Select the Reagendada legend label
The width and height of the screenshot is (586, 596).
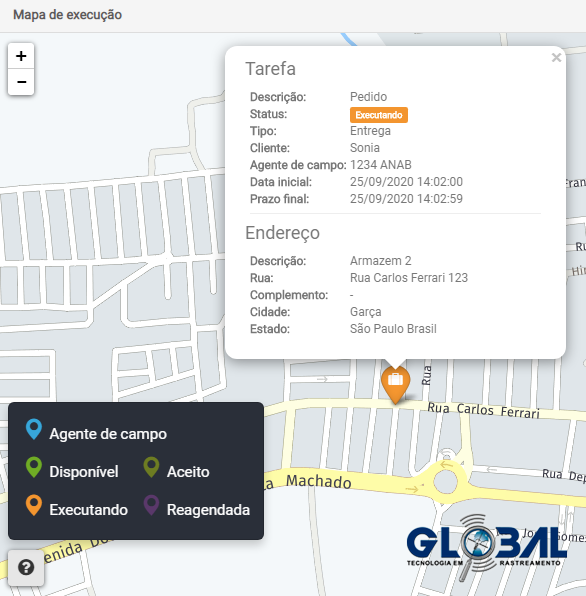(208, 510)
